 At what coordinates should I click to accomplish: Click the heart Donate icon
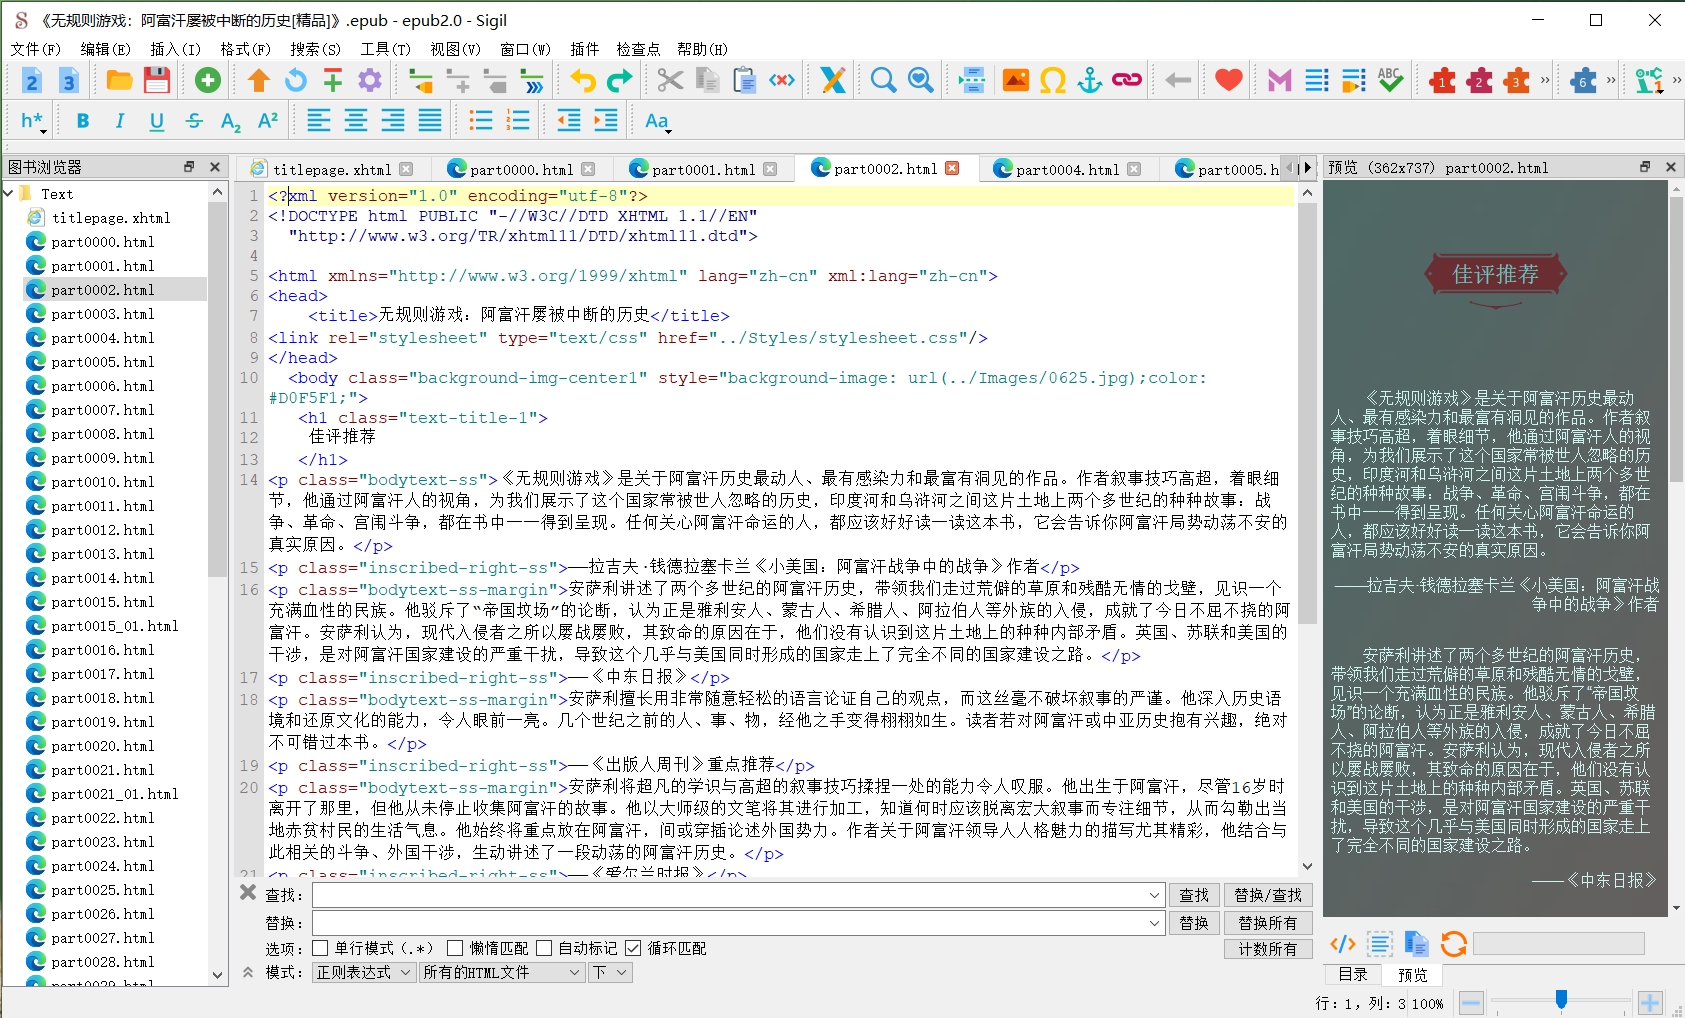(1227, 80)
